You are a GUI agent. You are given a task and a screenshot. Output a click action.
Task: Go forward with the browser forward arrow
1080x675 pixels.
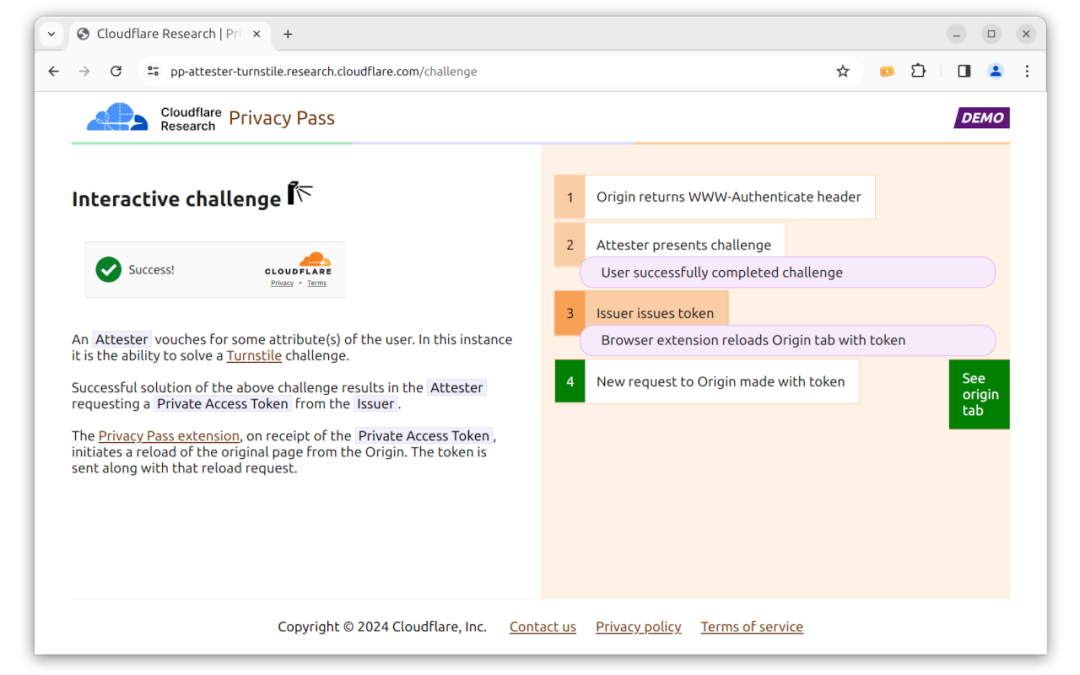(x=84, y=71)
